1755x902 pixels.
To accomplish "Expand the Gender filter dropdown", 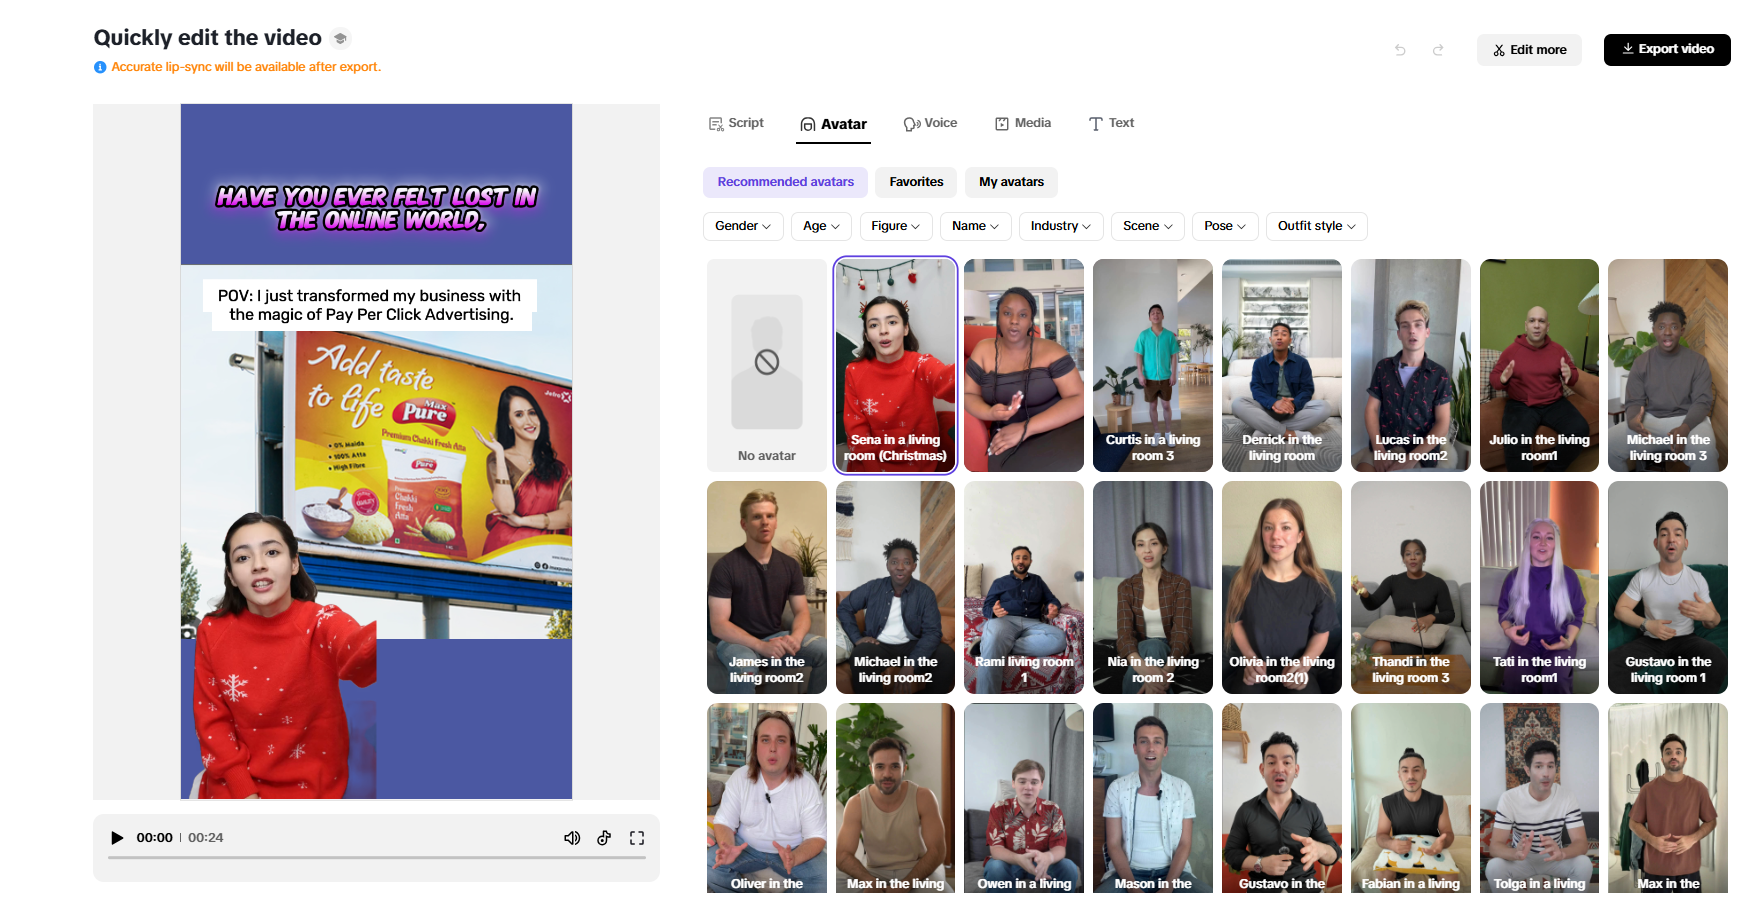I will tap(743, 226).
